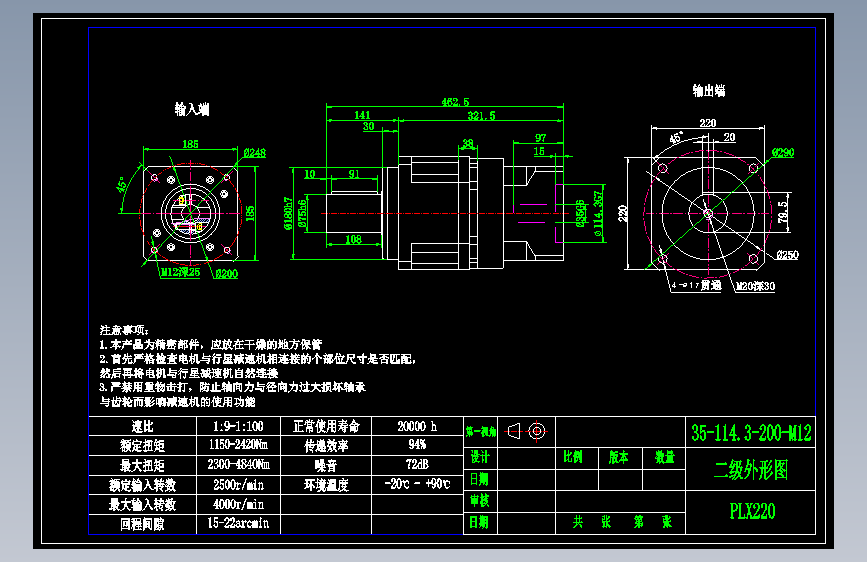
Task: Click the 2500r/min value cell
Action: tap(238, 485)
